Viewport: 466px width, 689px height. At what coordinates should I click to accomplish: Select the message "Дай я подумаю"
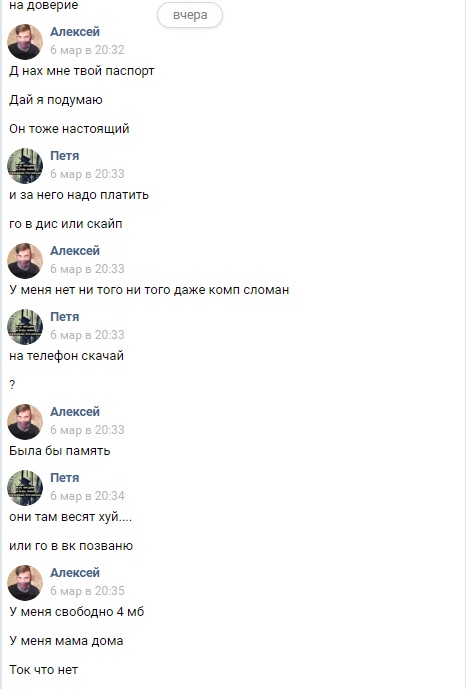click(x=56, y=100)
